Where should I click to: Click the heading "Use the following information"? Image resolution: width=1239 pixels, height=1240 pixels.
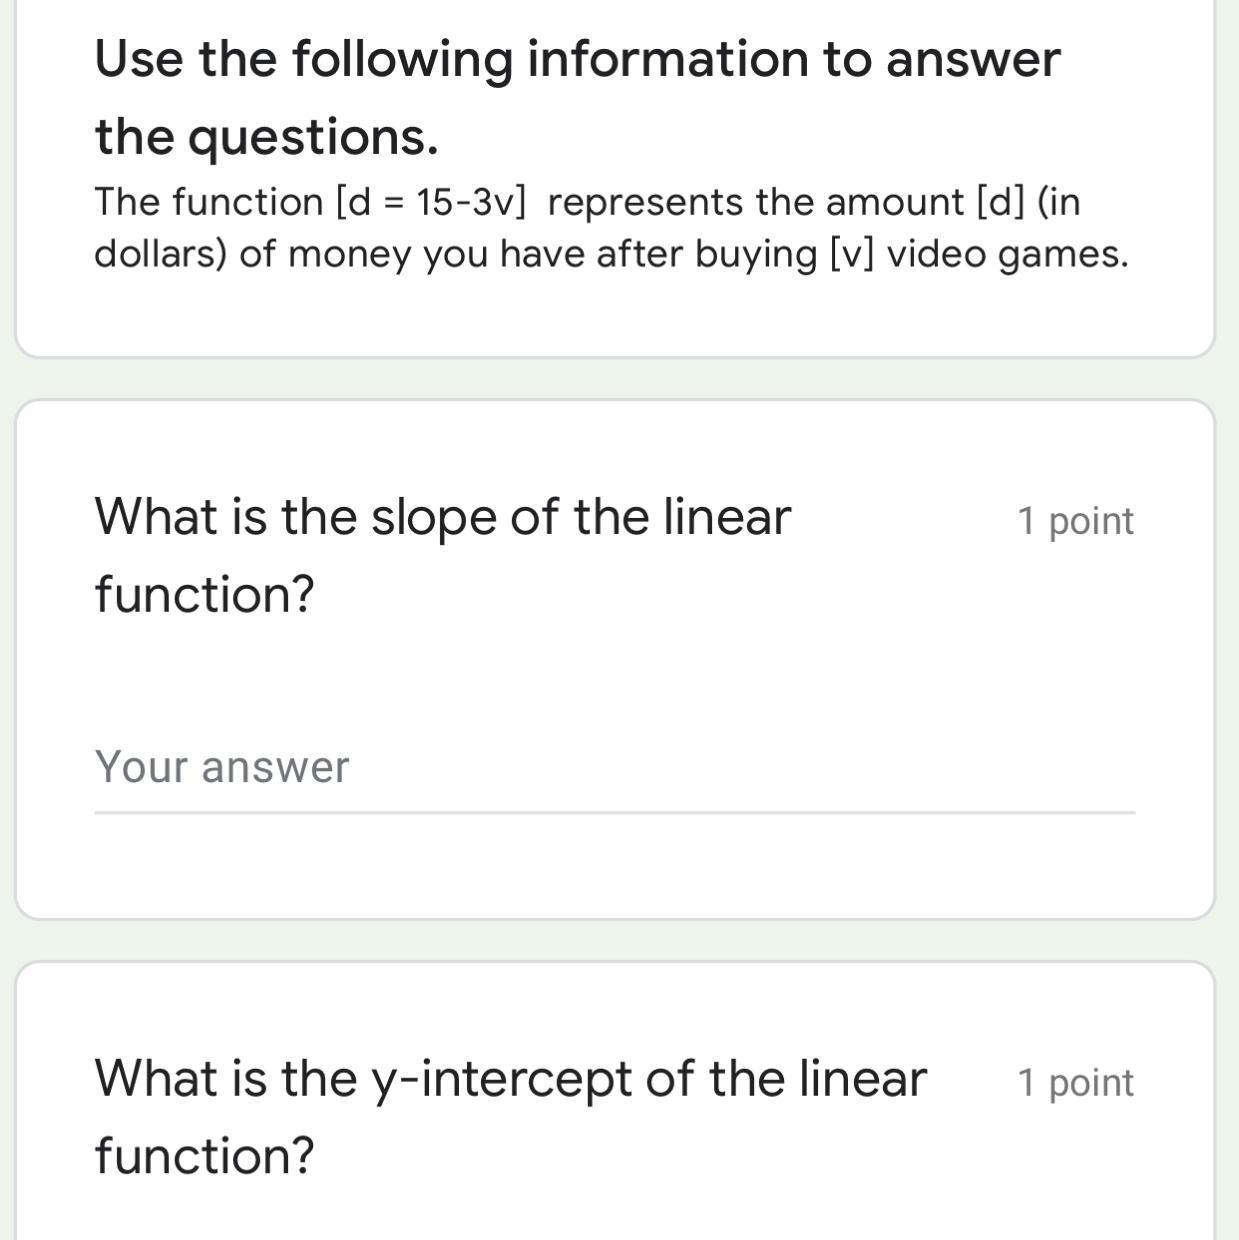[577, 58]
